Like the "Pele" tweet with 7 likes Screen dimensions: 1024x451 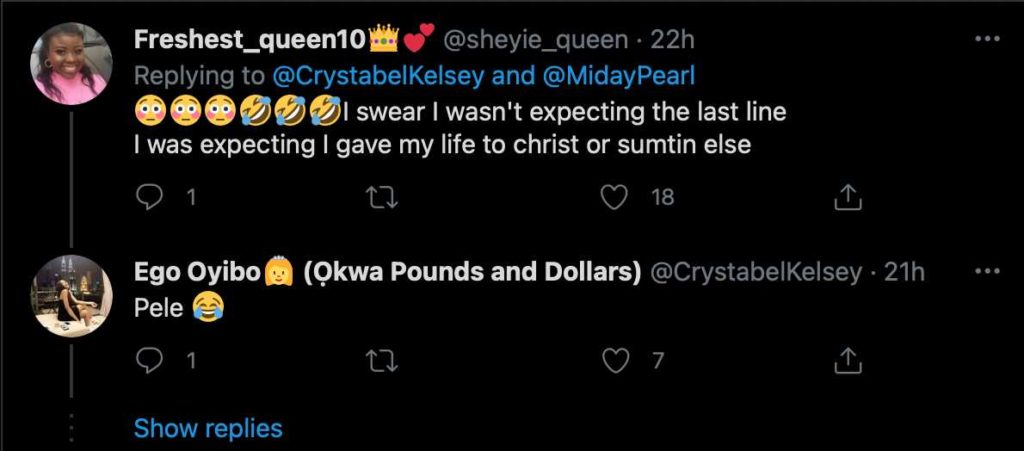click(615, 361)
